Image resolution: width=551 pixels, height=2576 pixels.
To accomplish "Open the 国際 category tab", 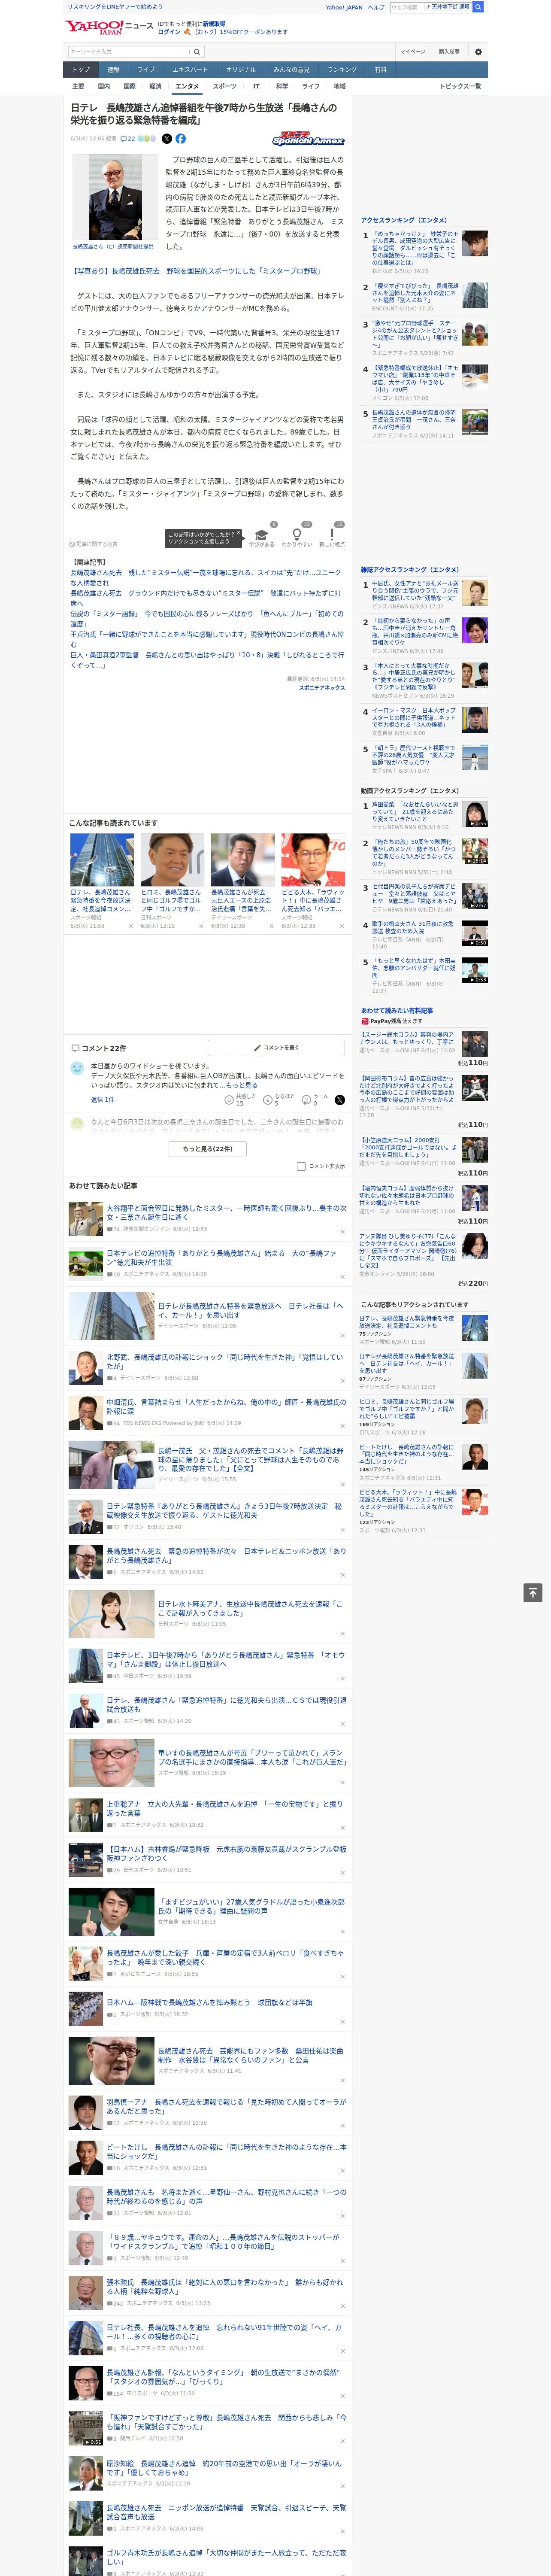I will pos(129,86).
